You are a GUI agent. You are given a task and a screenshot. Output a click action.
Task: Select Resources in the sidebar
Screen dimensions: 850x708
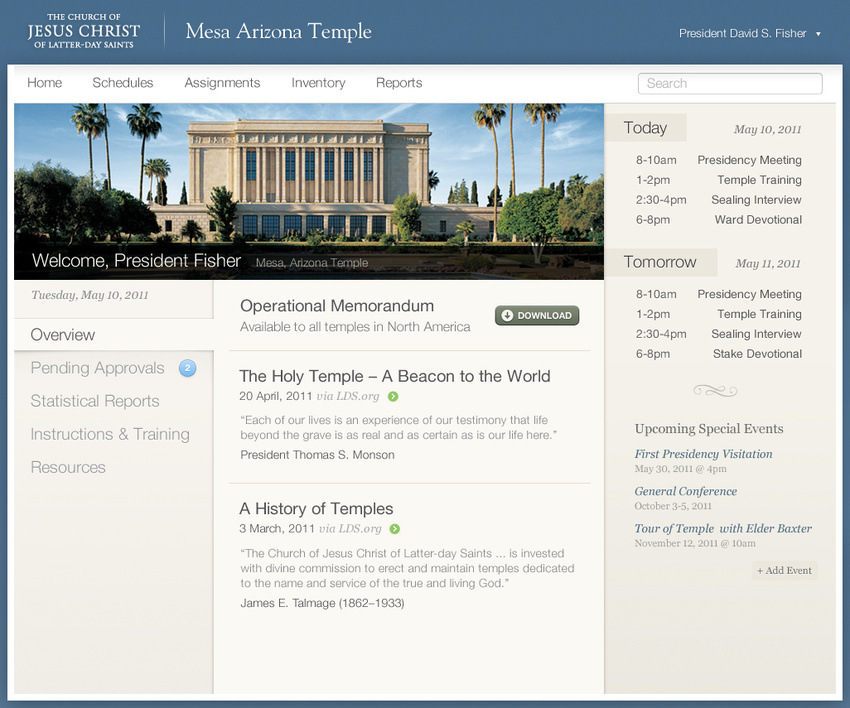coord(68,467)
